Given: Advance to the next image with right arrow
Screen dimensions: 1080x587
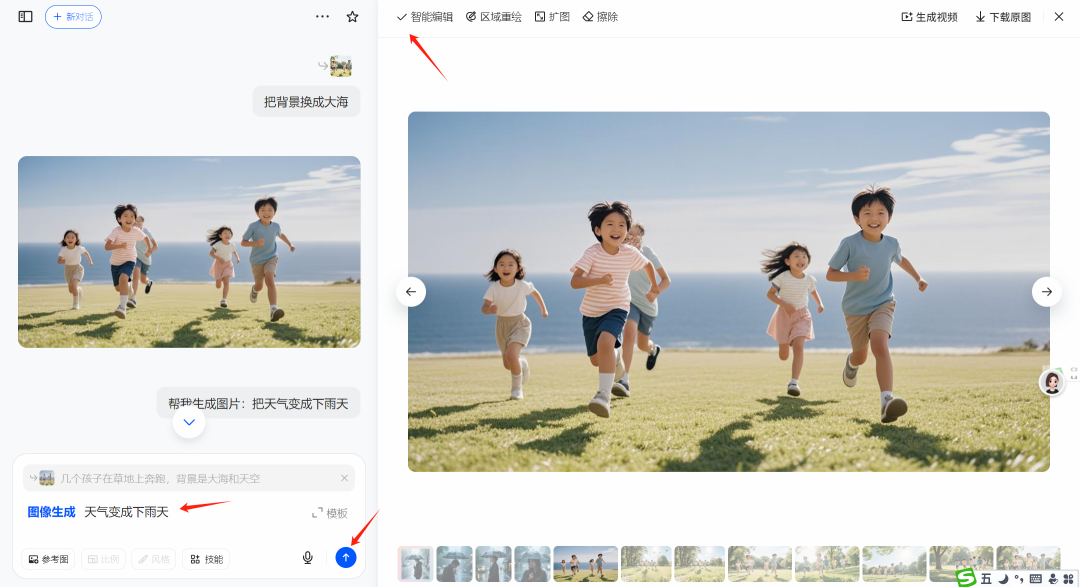Looking at the screenshot, I should pos(1046,291).
